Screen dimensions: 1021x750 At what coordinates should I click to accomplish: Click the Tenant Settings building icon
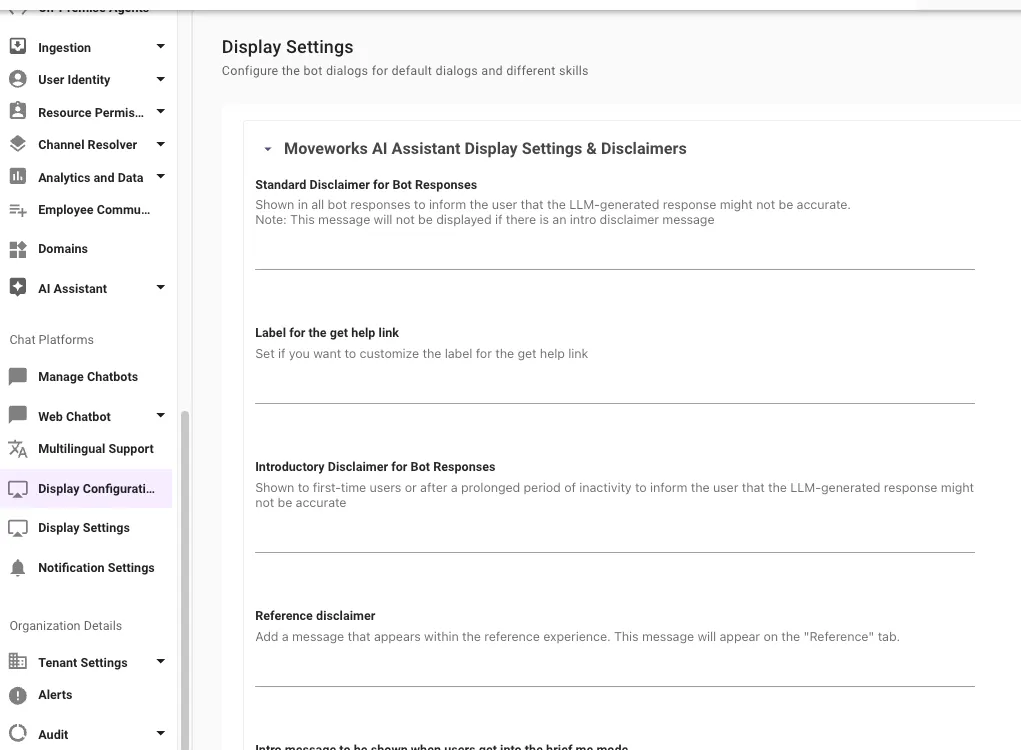(18, 661)
